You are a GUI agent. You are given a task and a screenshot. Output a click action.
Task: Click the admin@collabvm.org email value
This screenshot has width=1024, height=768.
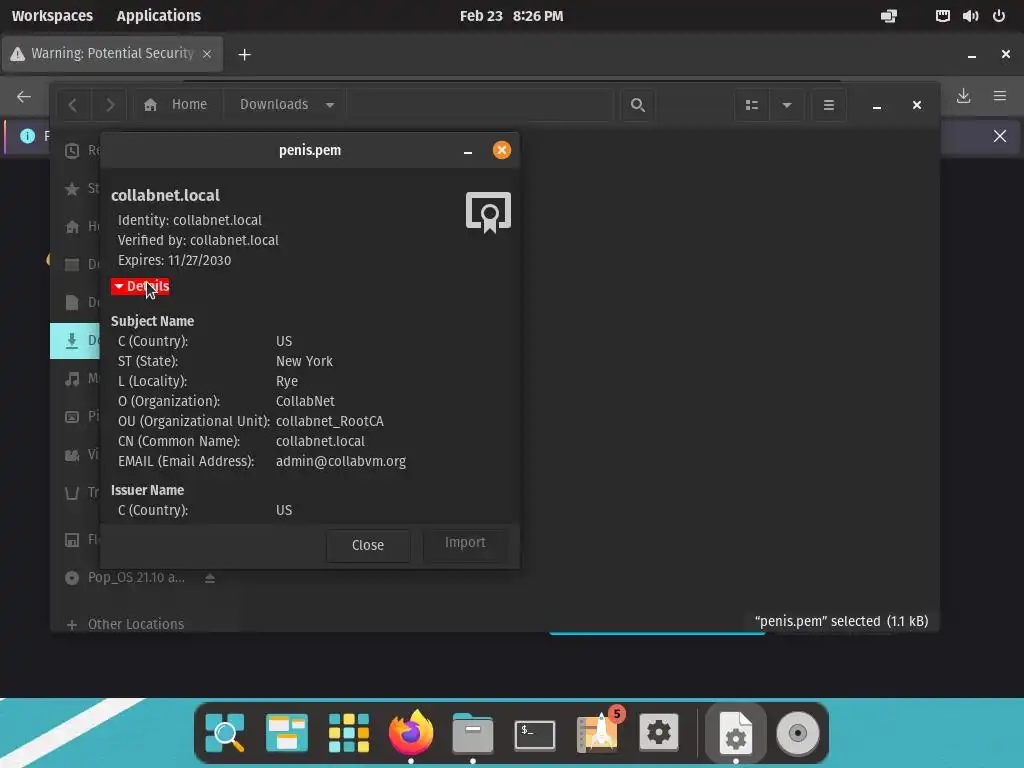coord(341,461)
